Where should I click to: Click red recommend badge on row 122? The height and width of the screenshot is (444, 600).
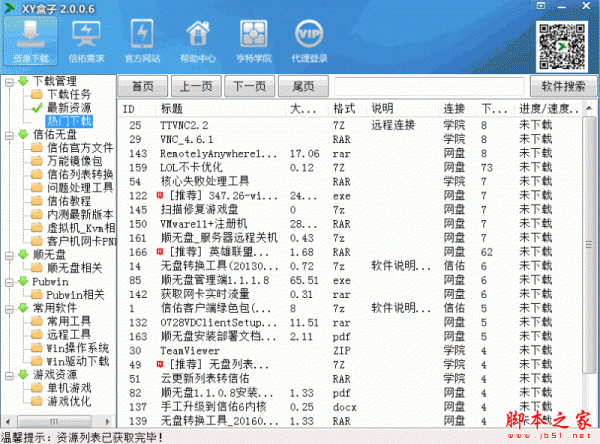click(160, 196)
